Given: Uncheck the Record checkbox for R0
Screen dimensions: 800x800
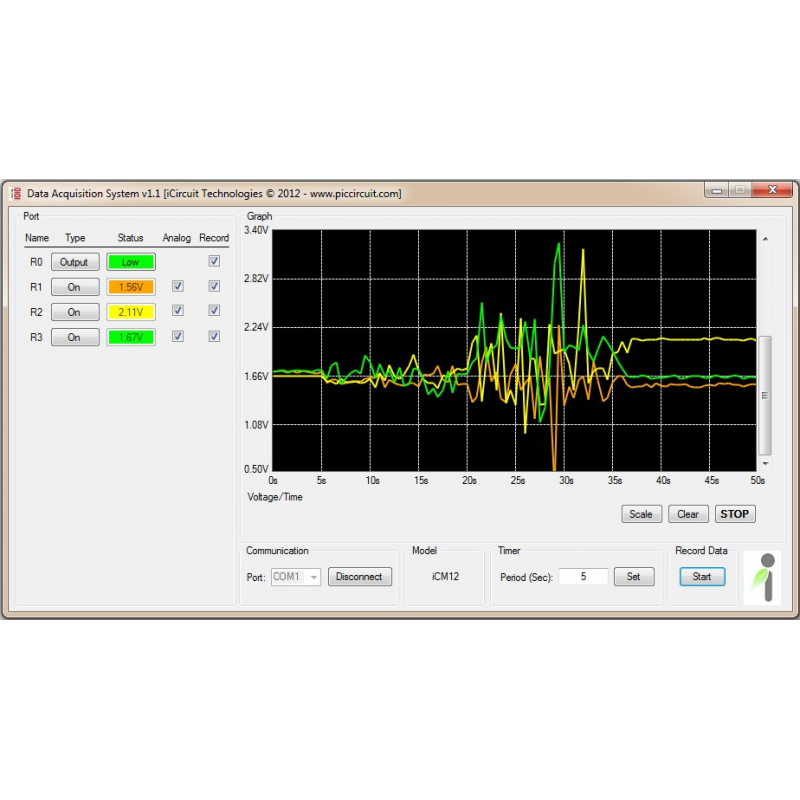Looking at the screenshot, I should click(213, 261).
